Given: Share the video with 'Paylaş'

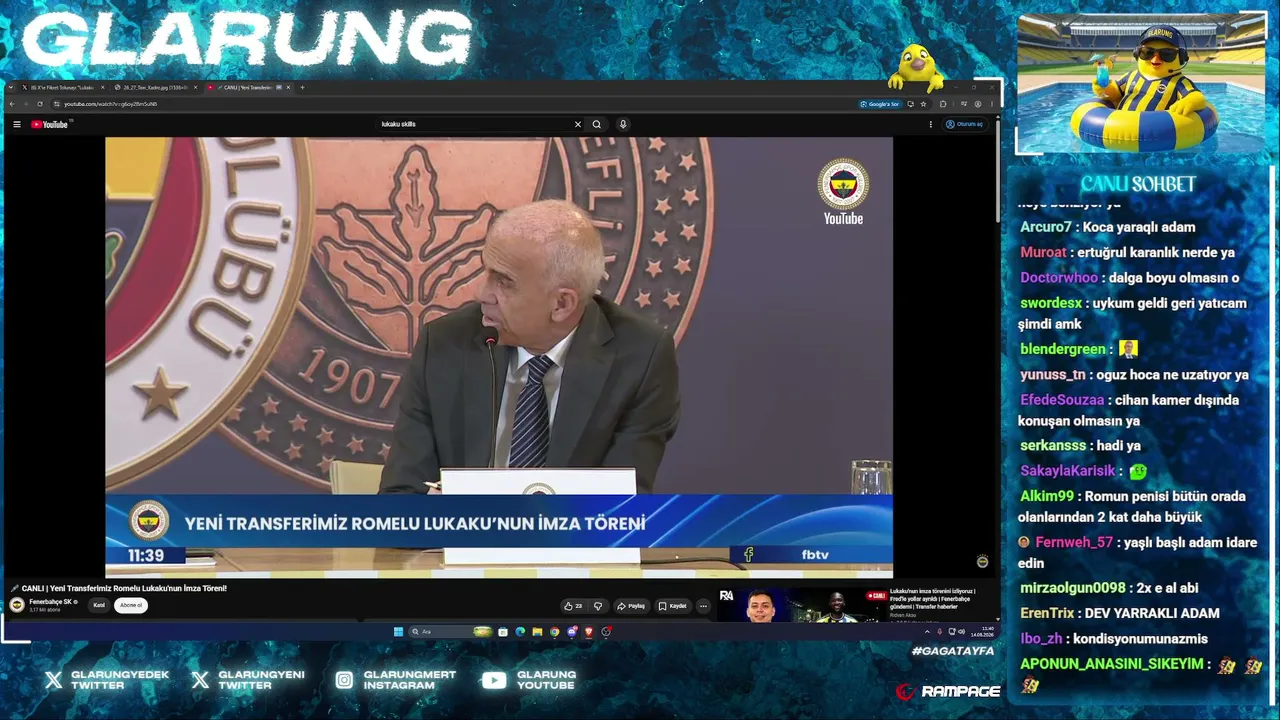Looking at the screenshot, I should click(x=631, y=606).
